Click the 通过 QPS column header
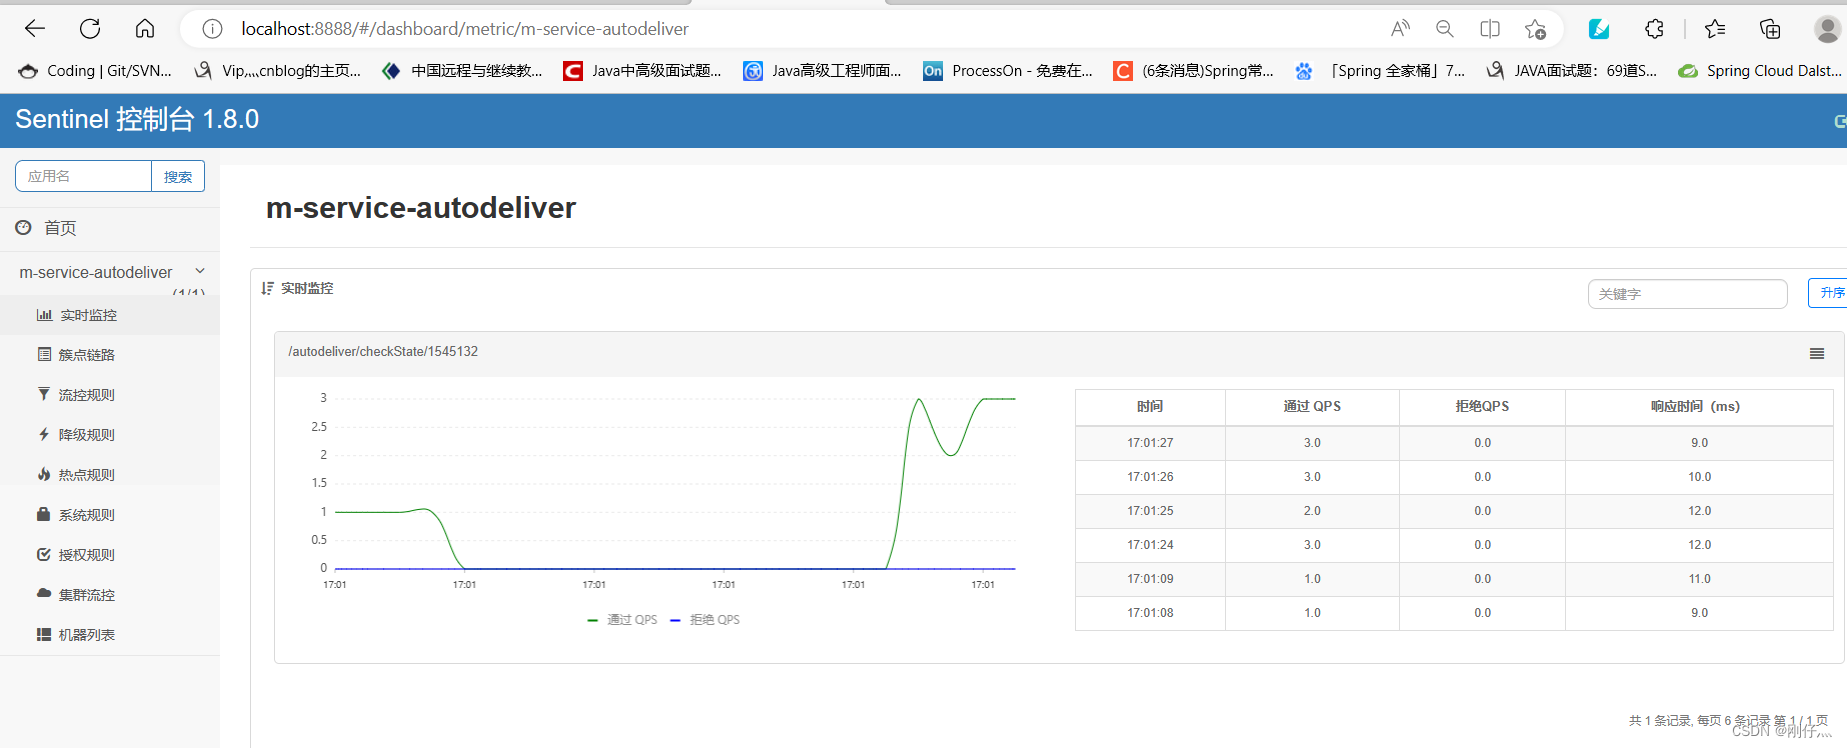 [1312, 407]
